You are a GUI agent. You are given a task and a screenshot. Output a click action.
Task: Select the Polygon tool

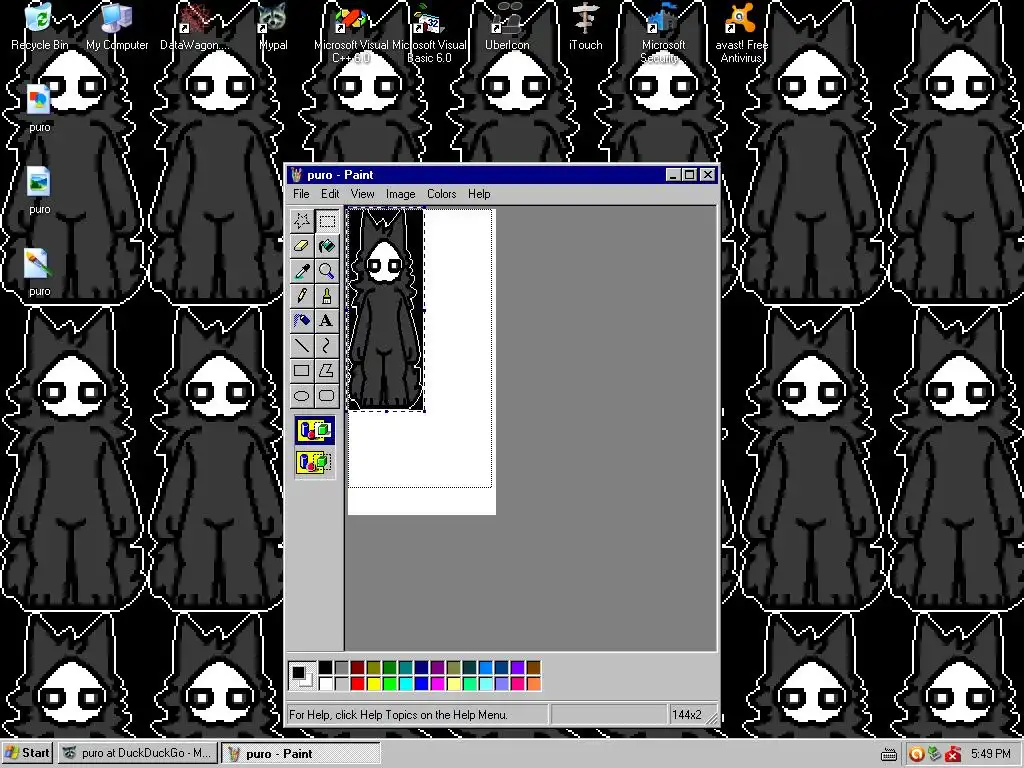click(327, 370)
